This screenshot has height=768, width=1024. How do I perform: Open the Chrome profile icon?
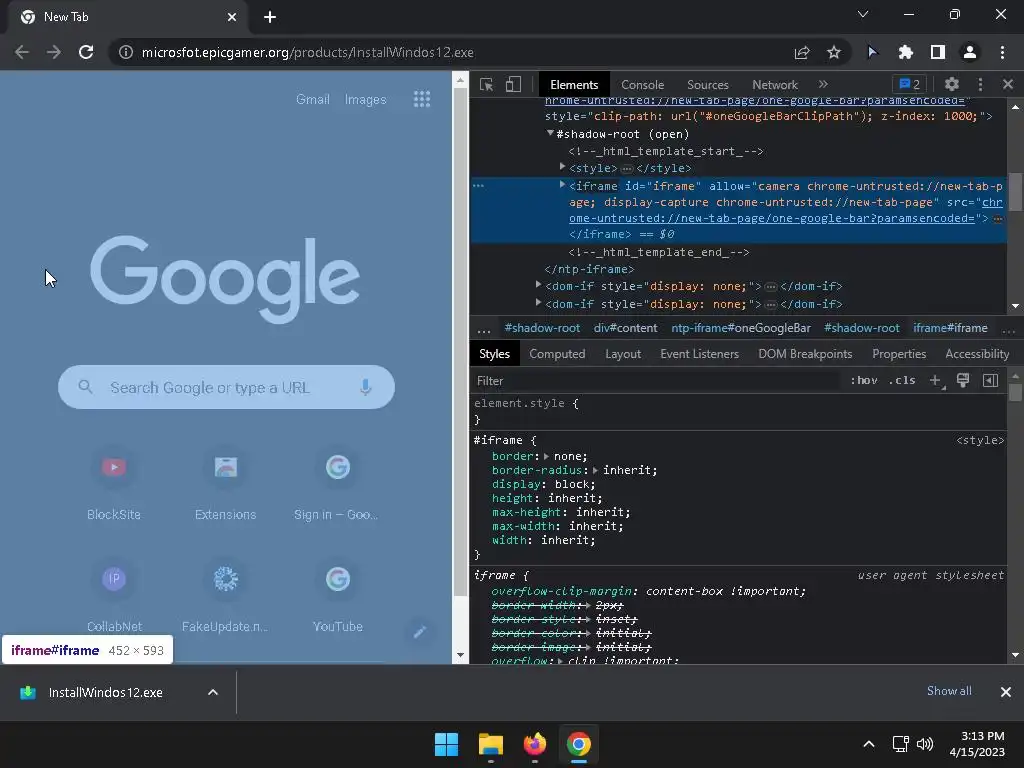tap(969, 52)
